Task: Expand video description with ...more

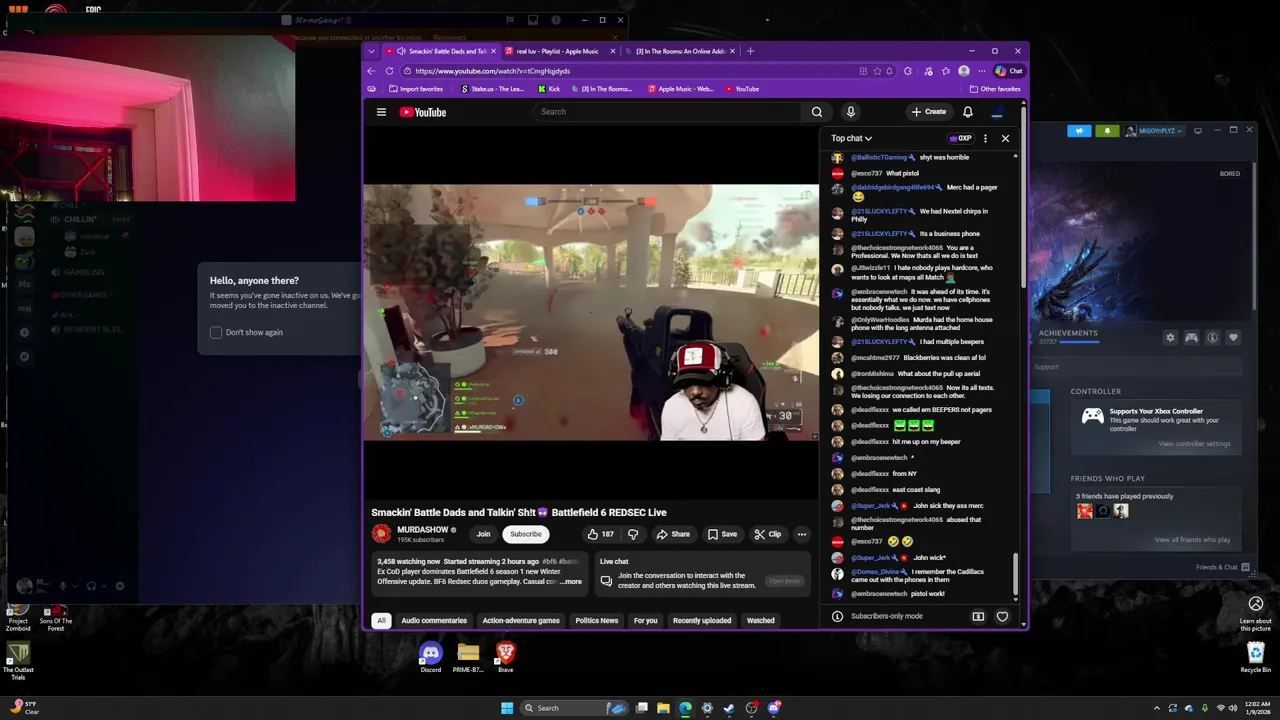Action: pyautogui.click(x=571, y=582)
